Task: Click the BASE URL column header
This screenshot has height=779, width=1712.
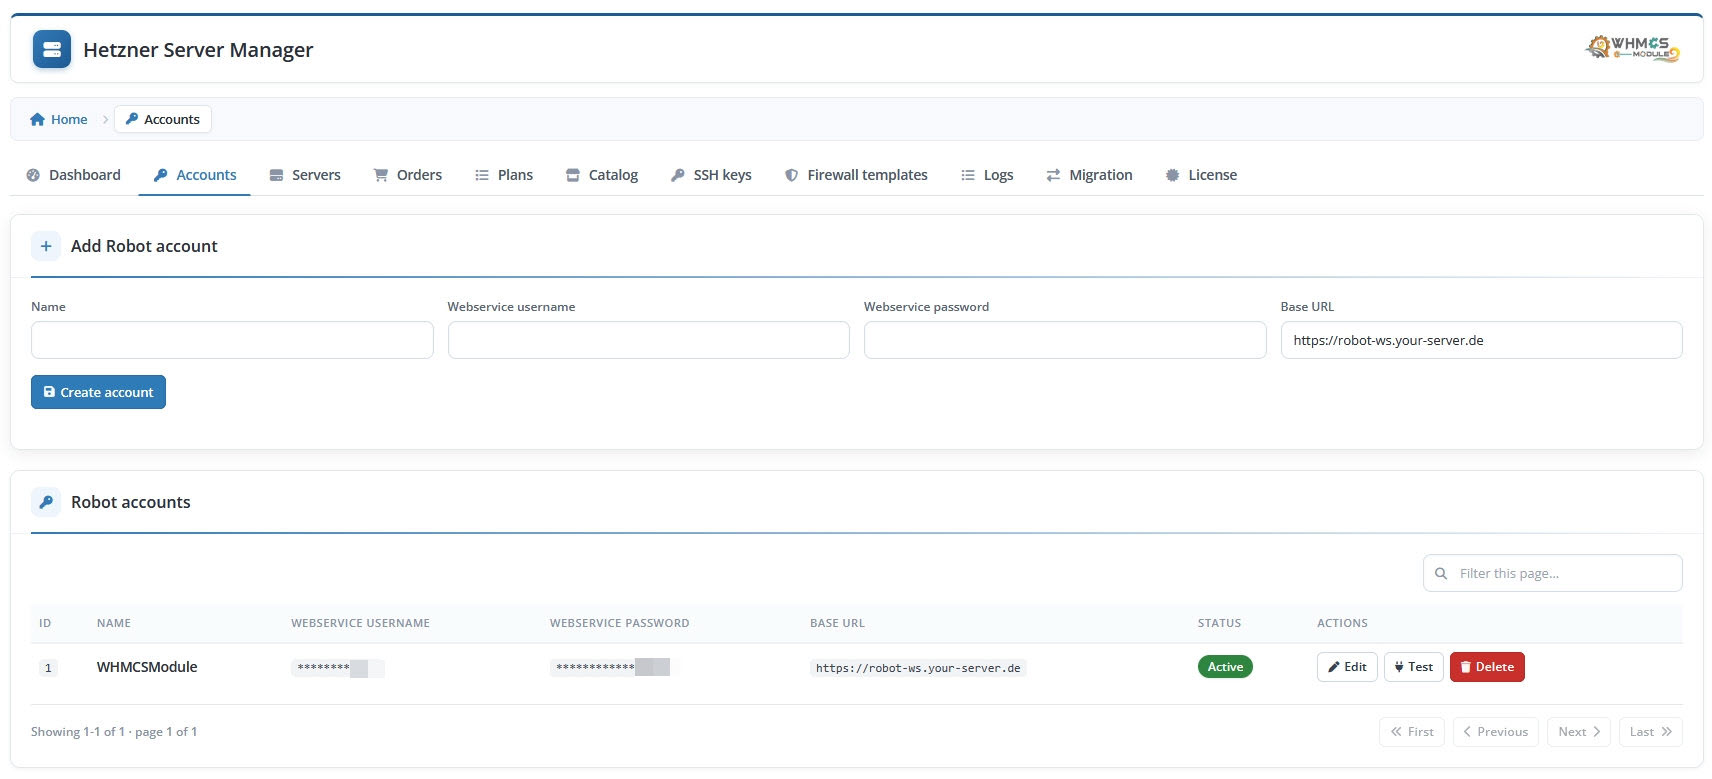Action: [x=837, y=623]
